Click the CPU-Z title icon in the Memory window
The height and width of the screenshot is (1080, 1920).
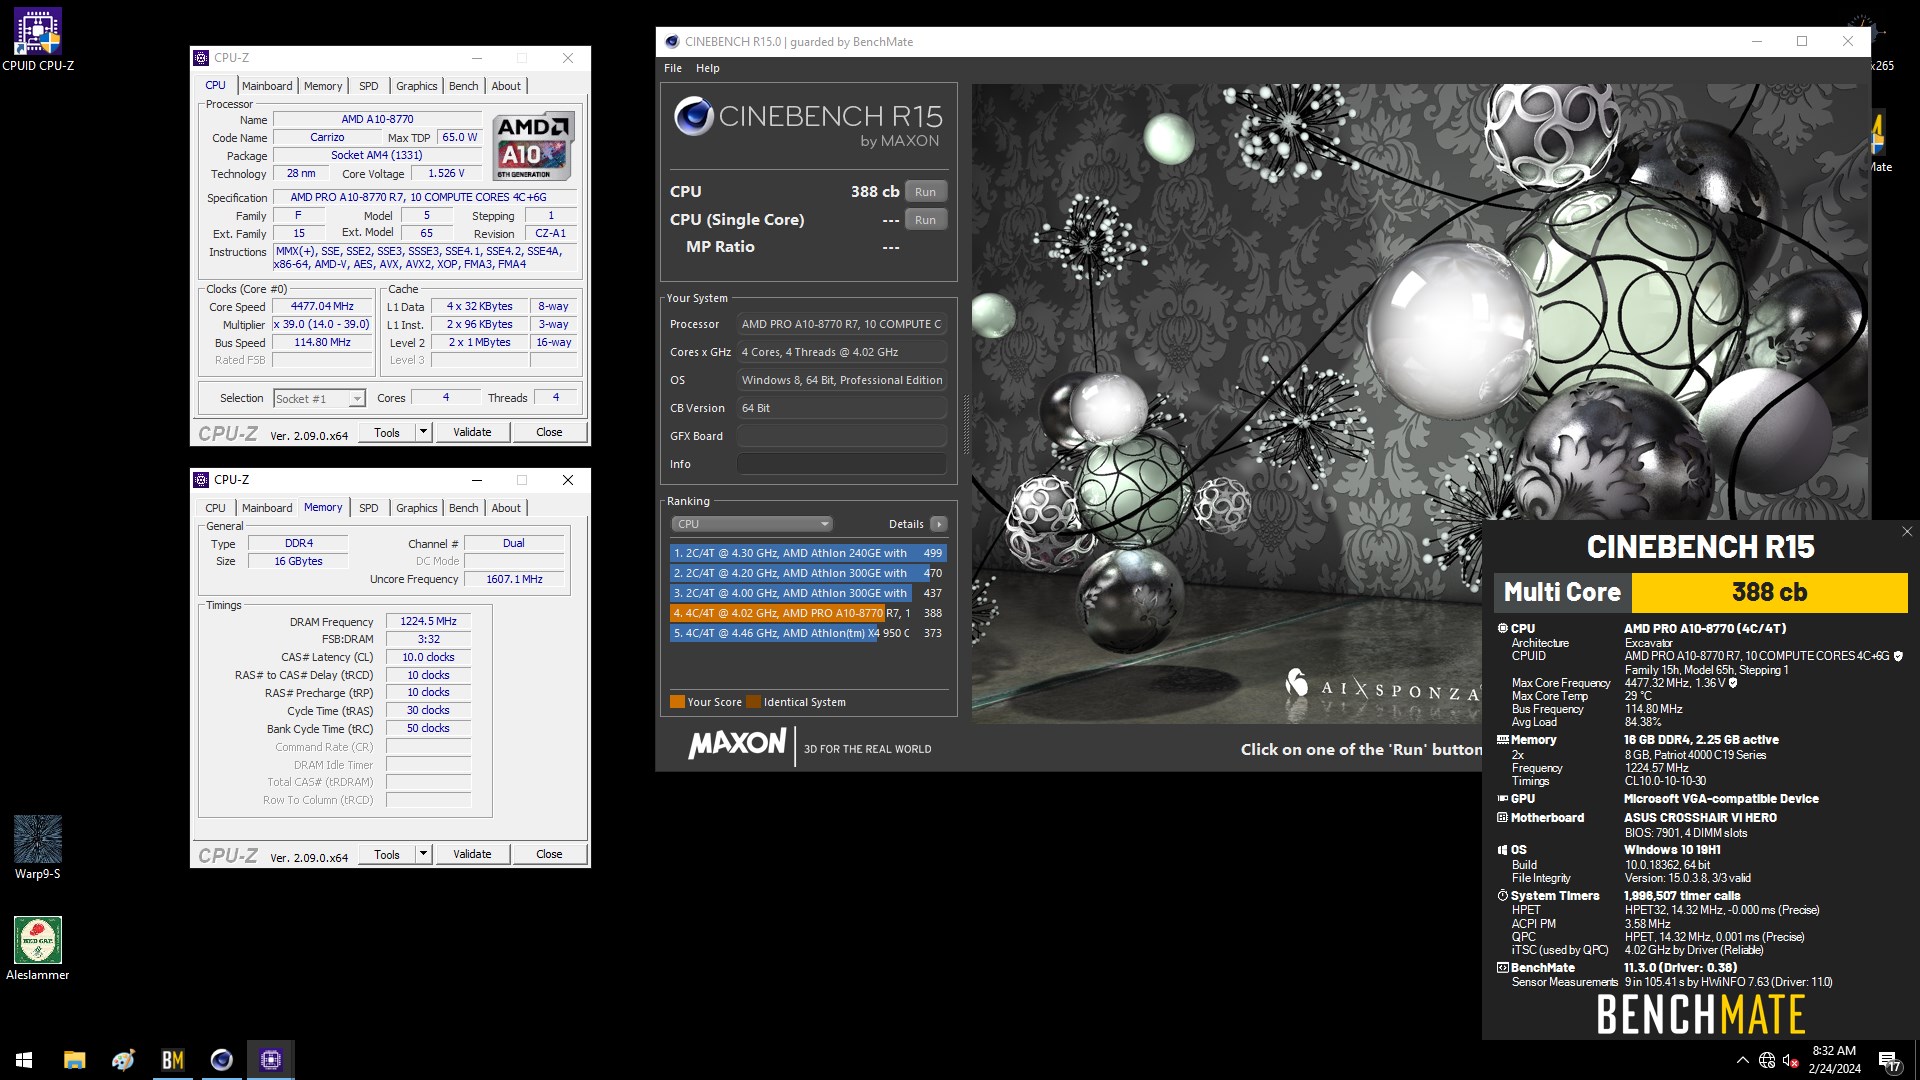201,480
